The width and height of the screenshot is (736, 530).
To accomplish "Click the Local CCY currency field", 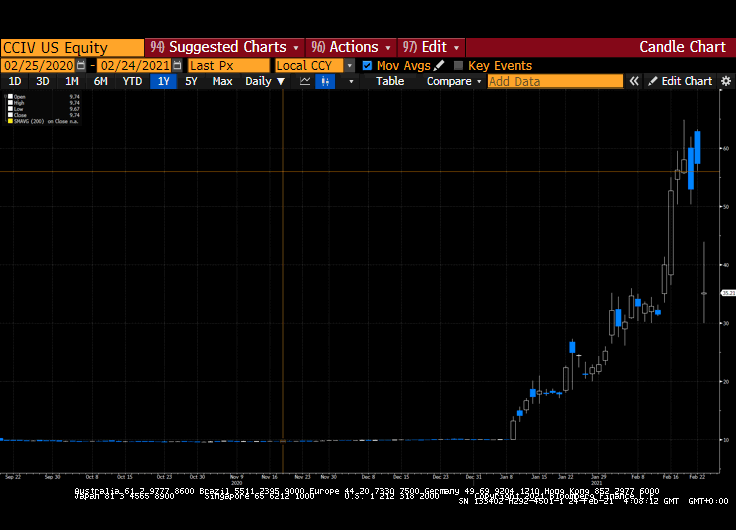I will 310,65.
